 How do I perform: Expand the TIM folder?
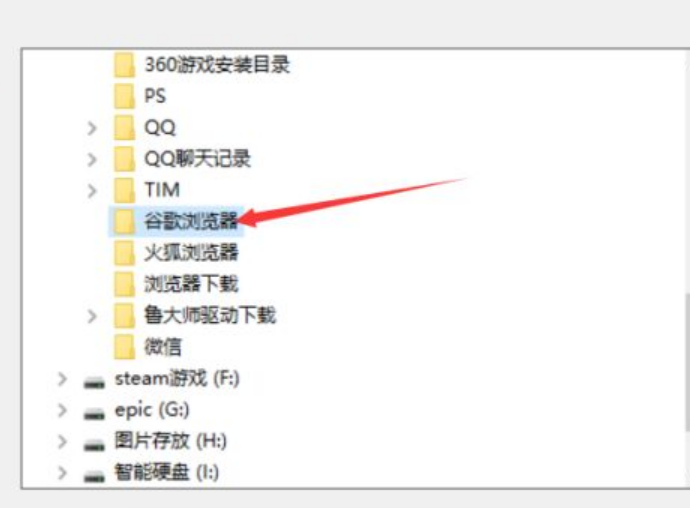click(x=92, y=191)
